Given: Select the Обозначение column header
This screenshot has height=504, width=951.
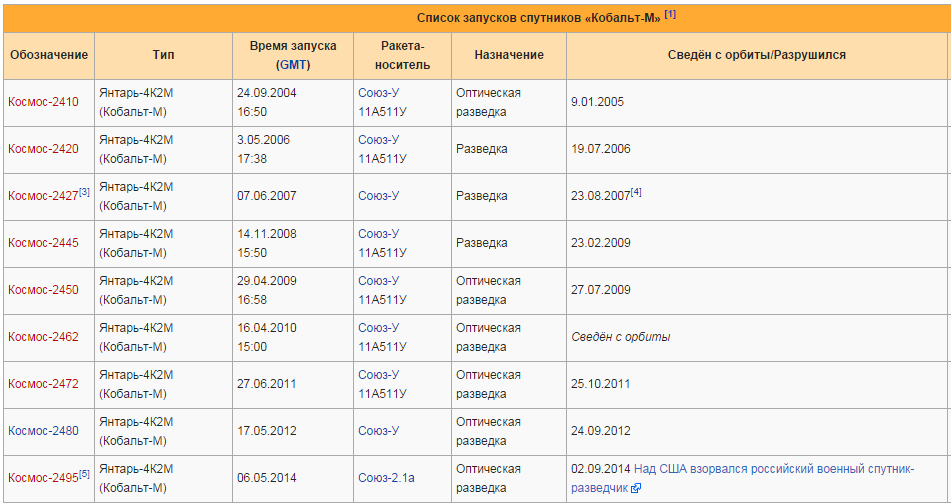Looking at the screenshot, I should pos(49,55).
